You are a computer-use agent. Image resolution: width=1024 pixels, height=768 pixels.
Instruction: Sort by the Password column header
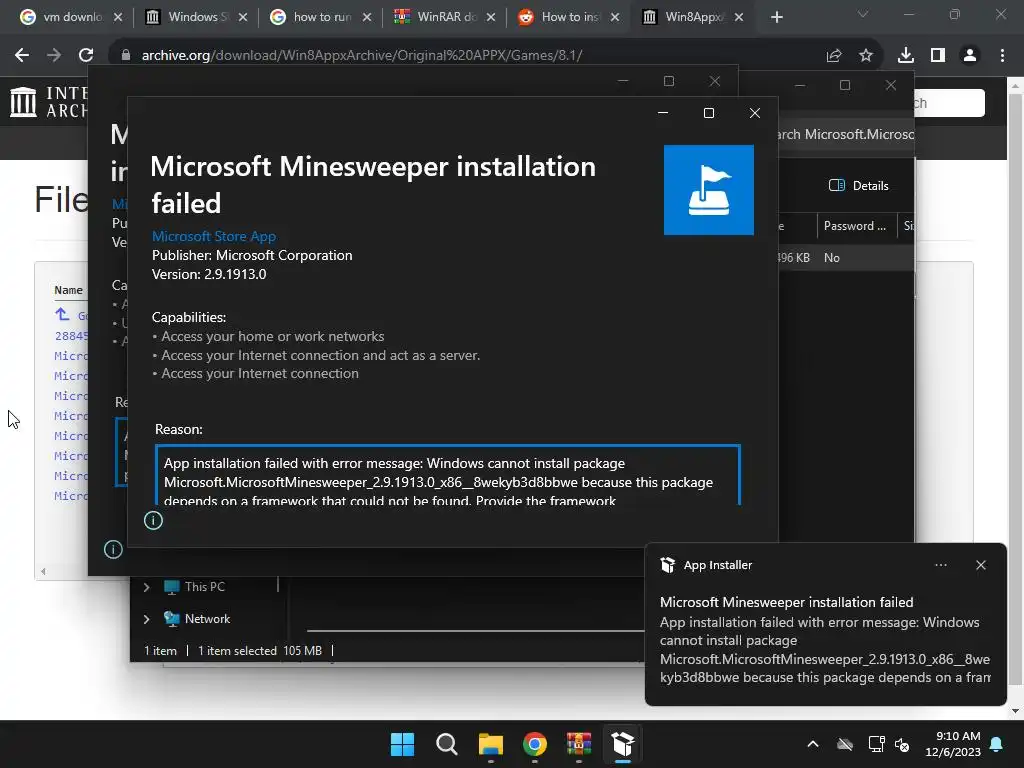tap(856, 226)
